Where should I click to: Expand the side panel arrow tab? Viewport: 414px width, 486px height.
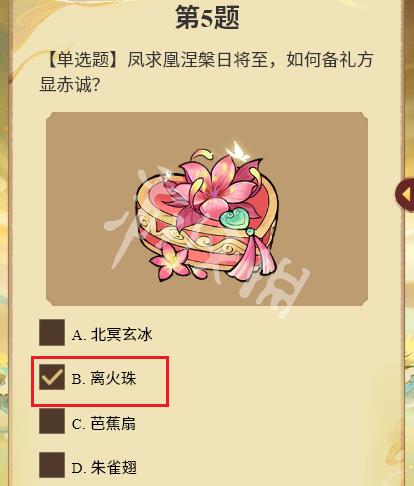point(405,194)
